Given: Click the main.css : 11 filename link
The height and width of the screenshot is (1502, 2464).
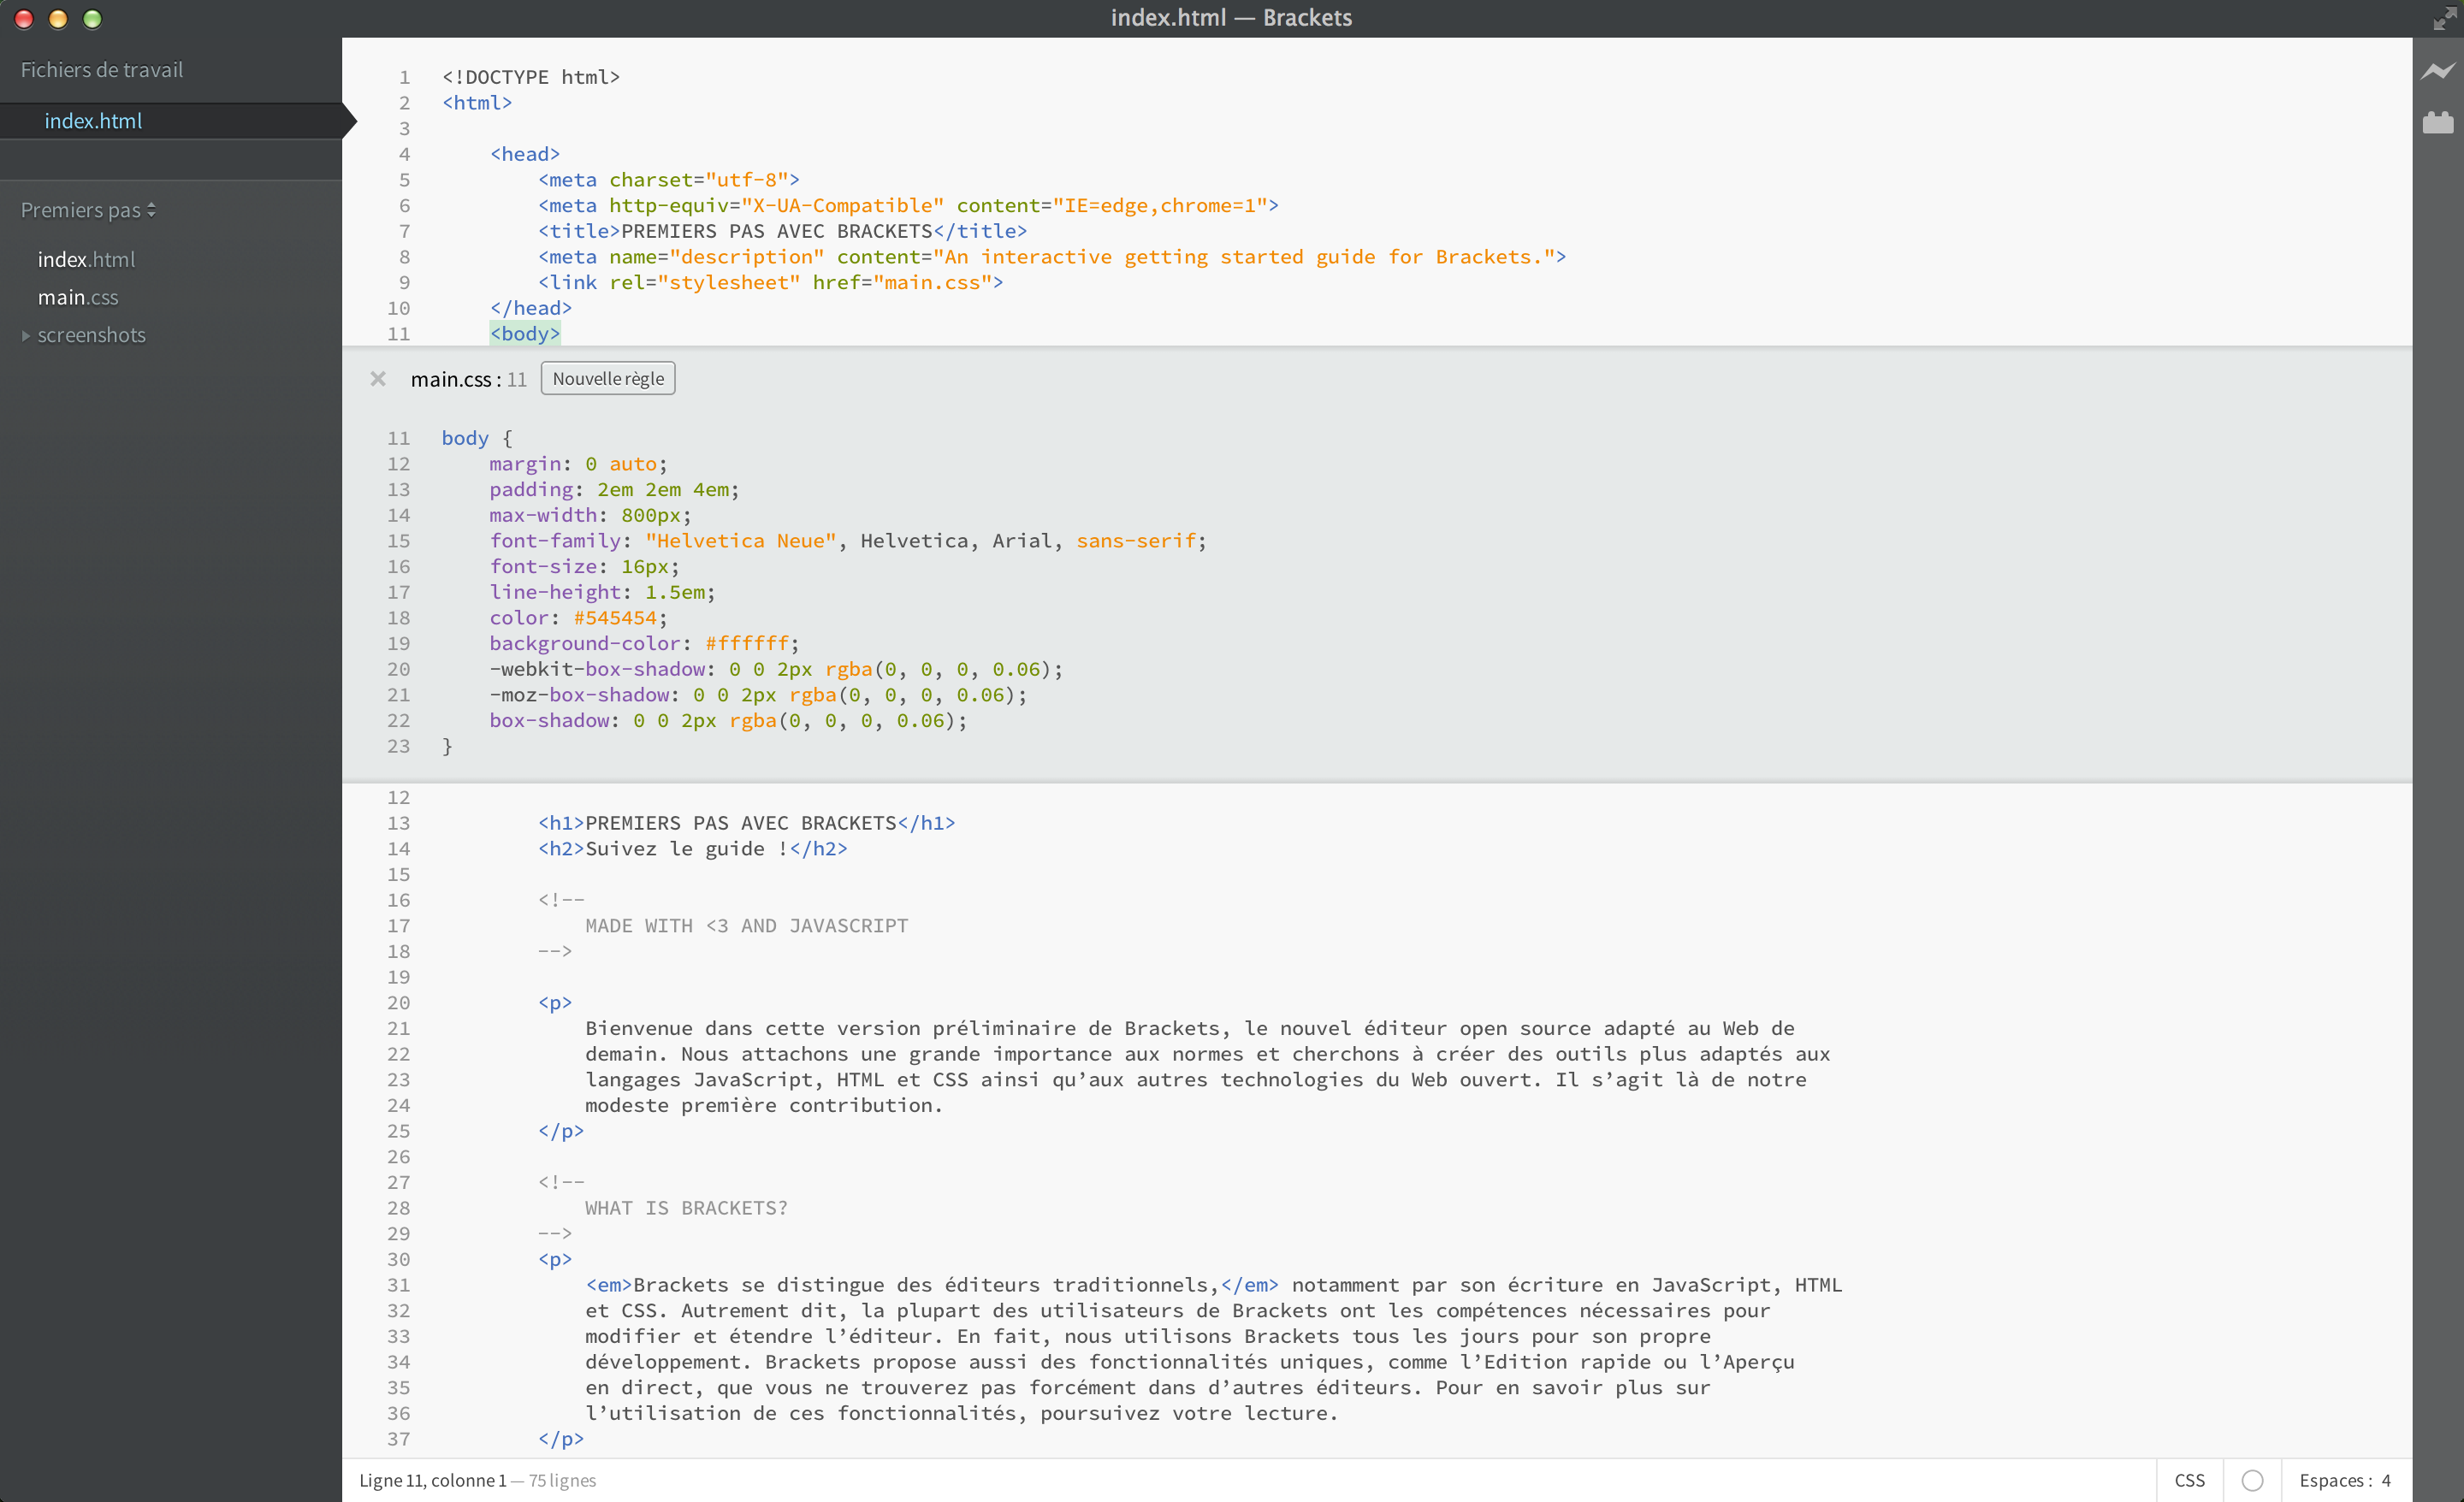Looking at the screenshot, I should point(467,380).
